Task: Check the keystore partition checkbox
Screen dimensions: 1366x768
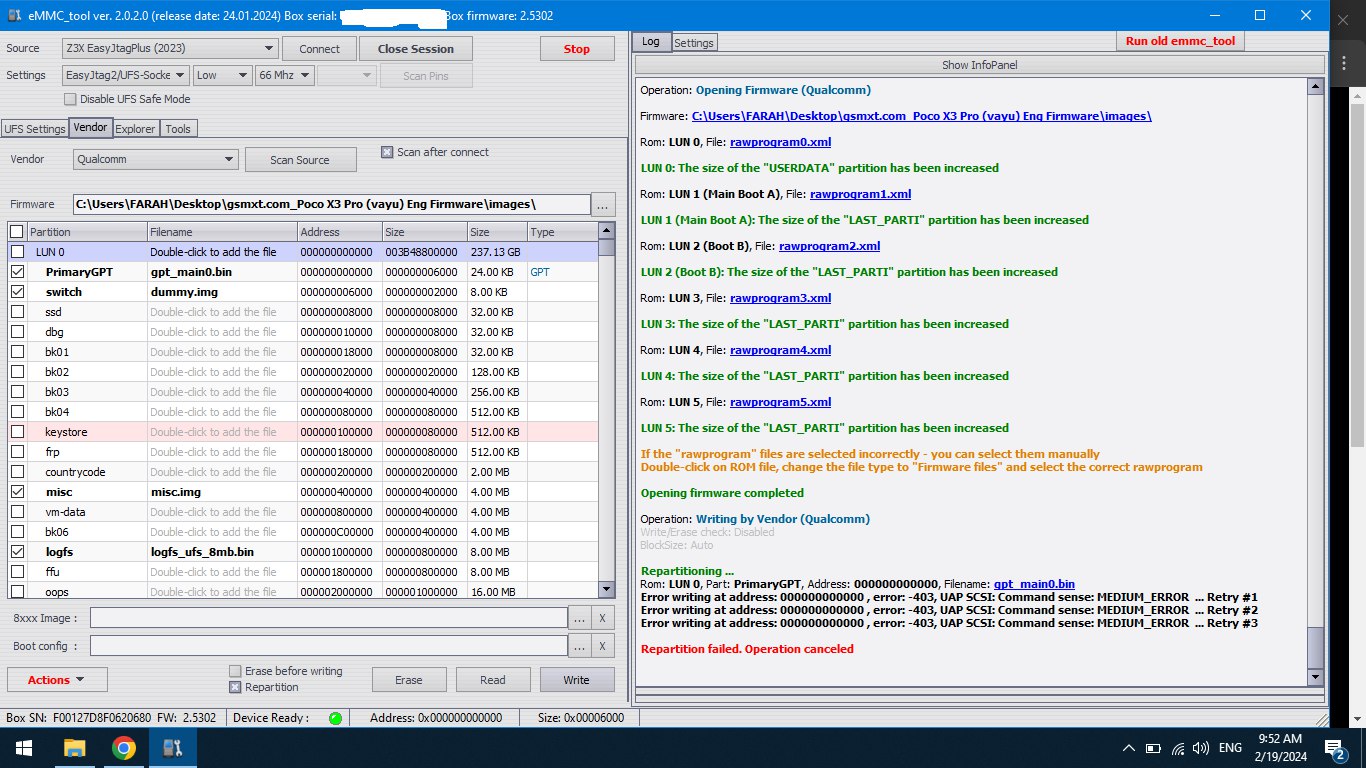Action: pos(17,432)
